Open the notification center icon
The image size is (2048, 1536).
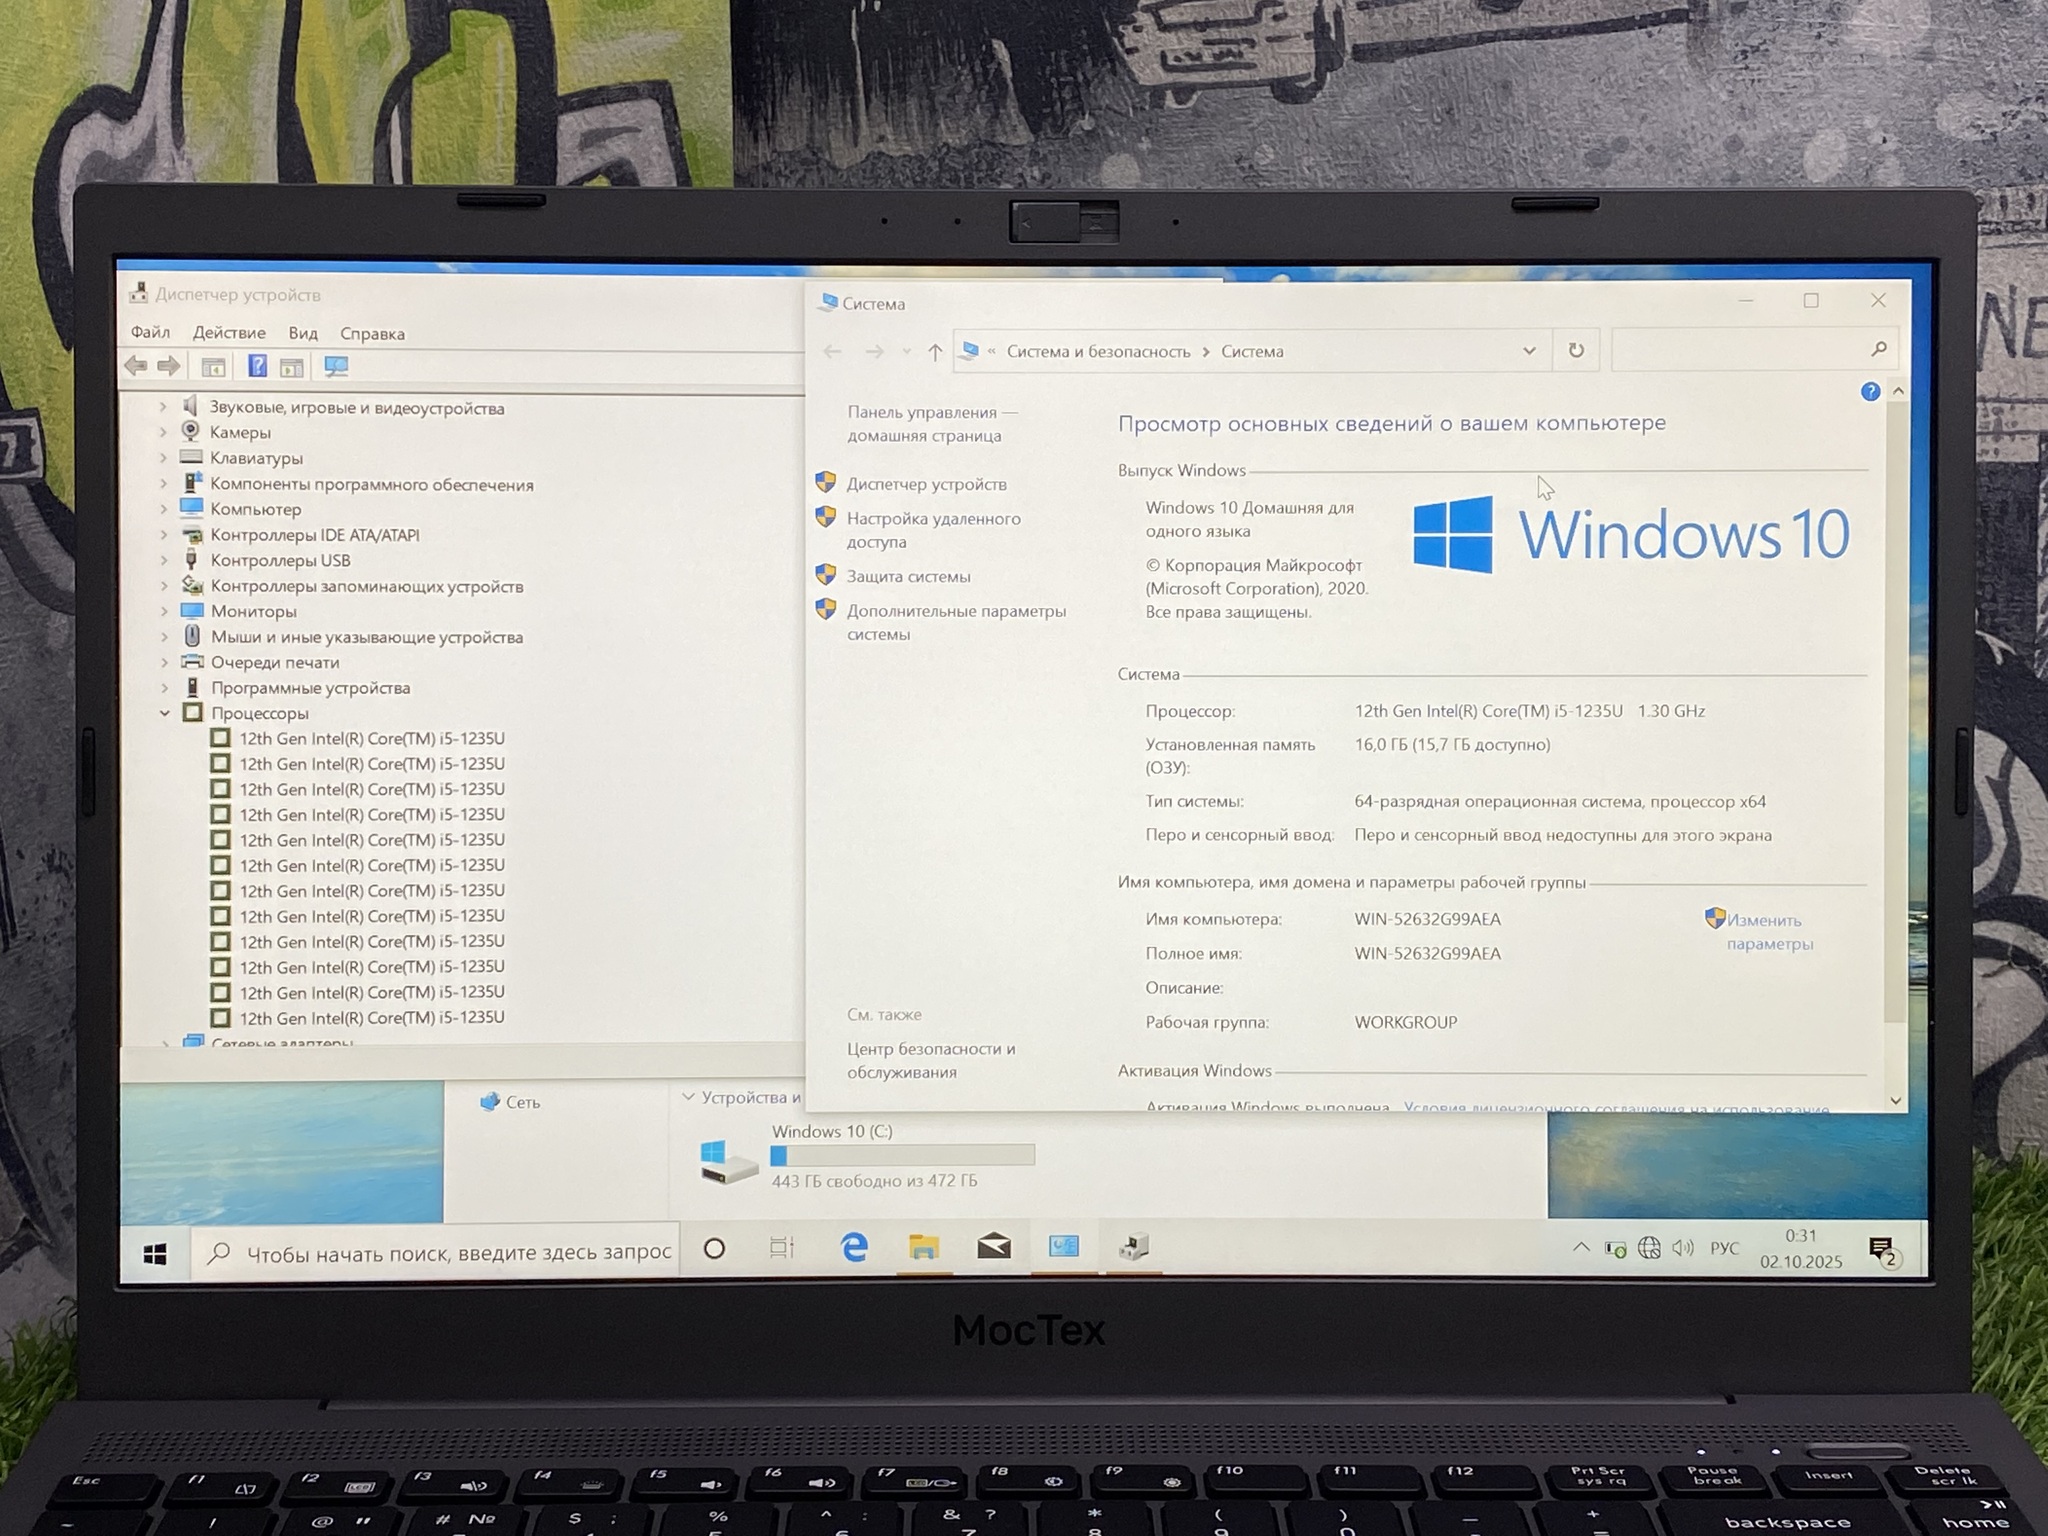coord(1881,1250)
